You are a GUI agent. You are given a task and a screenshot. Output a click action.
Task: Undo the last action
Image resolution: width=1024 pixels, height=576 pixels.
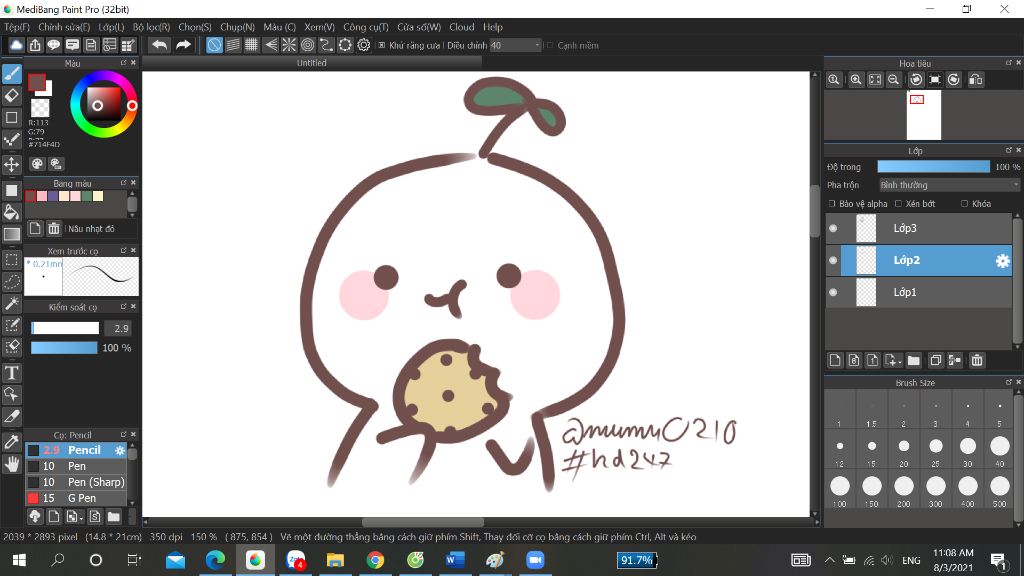159,45
